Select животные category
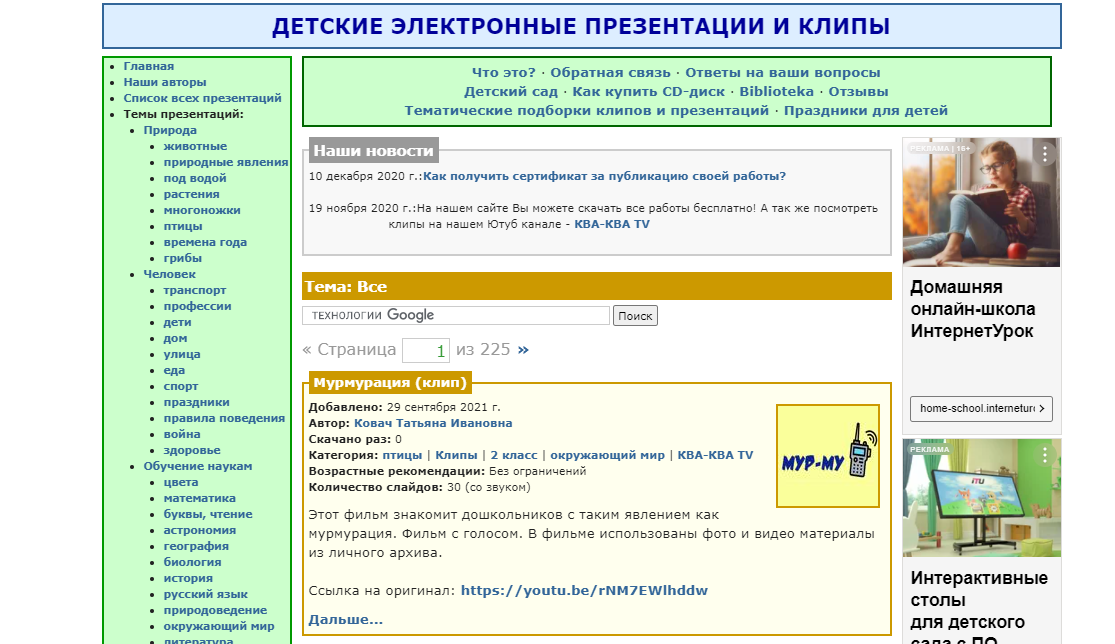This screenshot has height=644, width=1115. [196, 146]
